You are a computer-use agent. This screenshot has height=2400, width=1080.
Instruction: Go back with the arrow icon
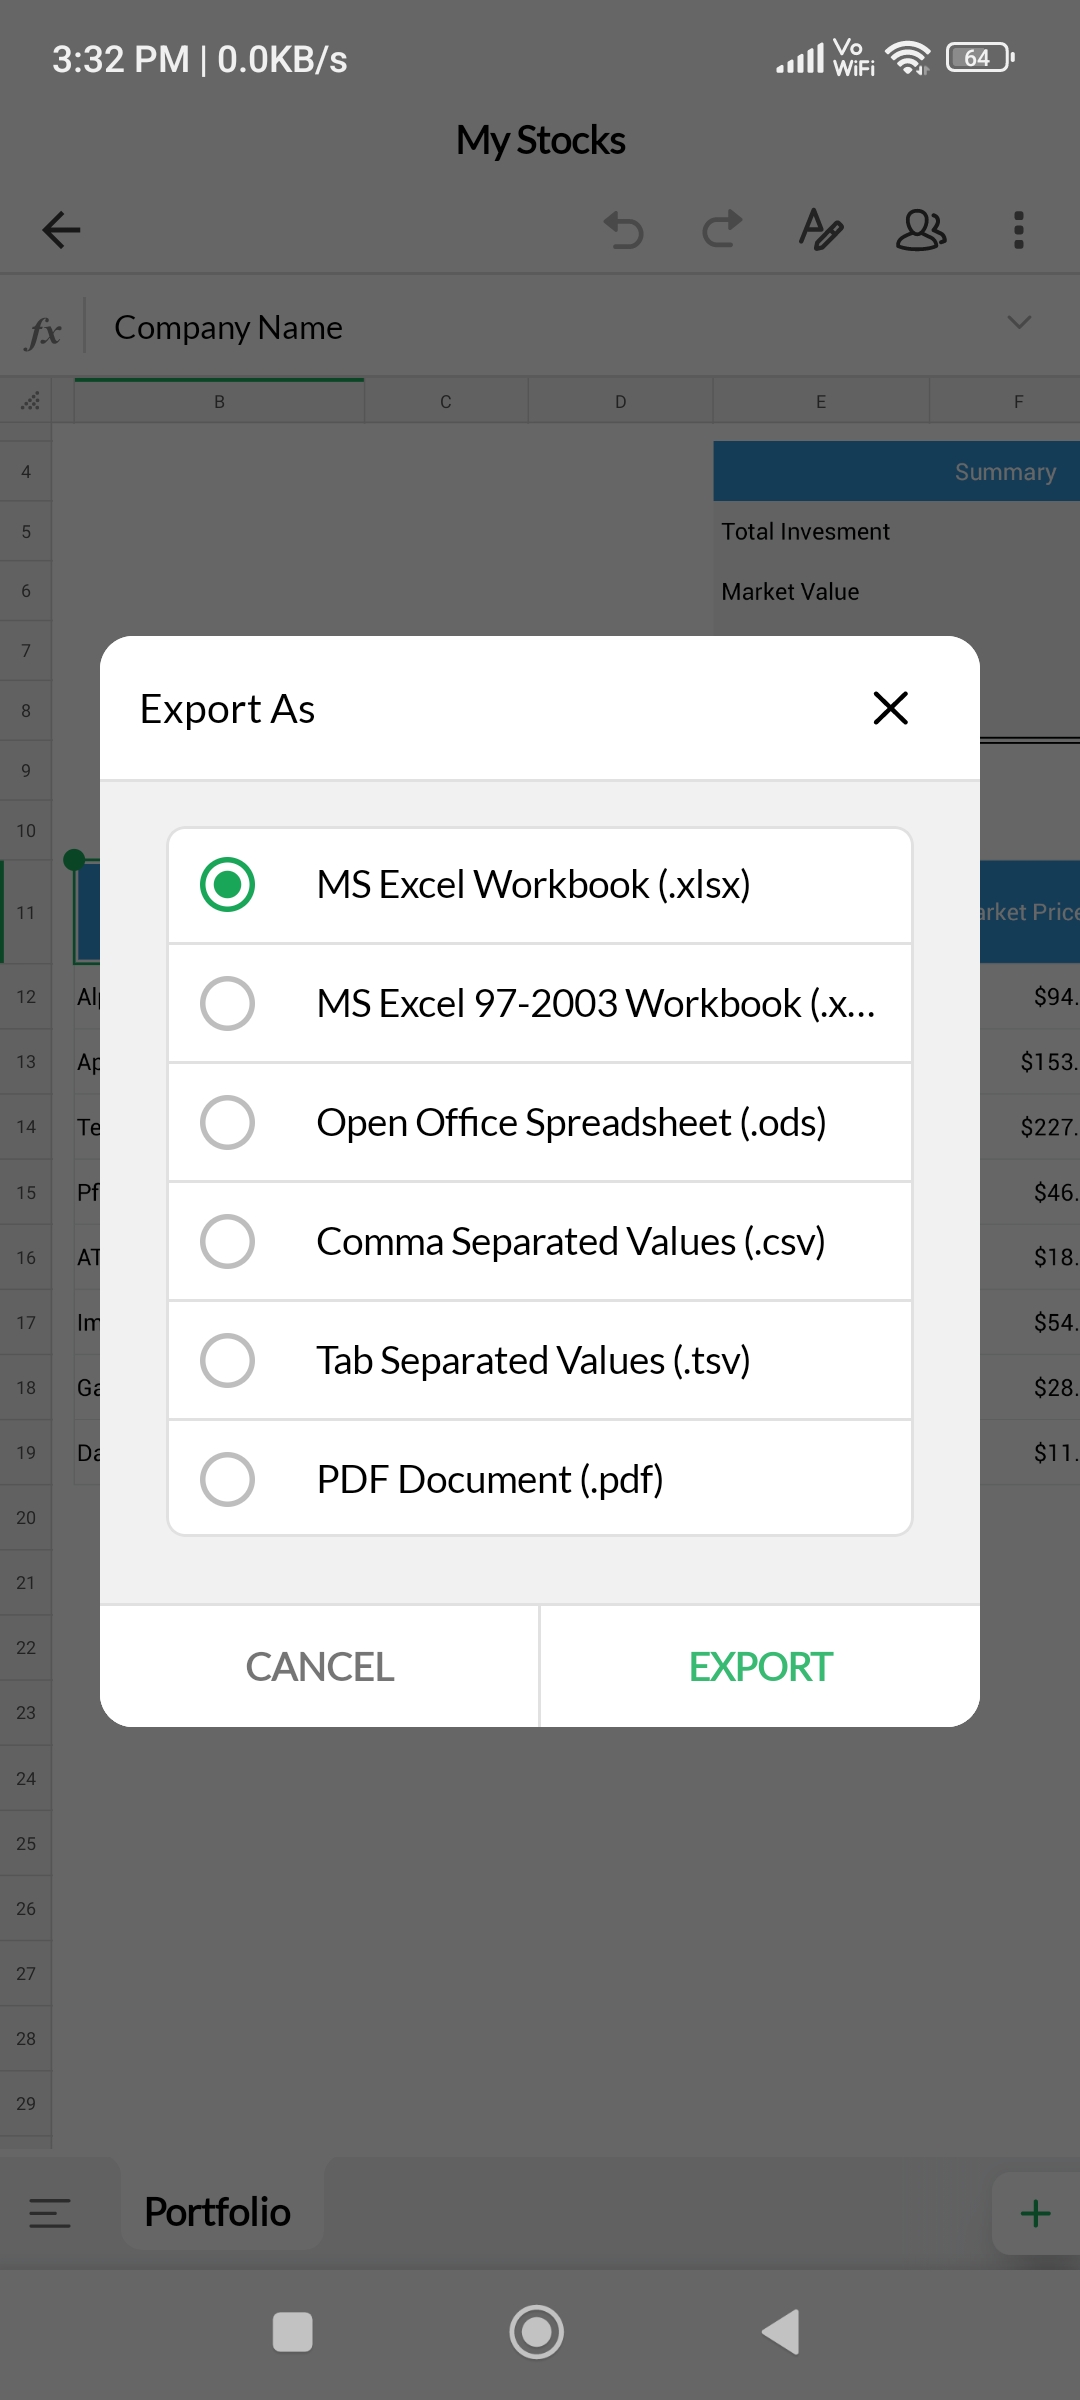tap(61, 230)
